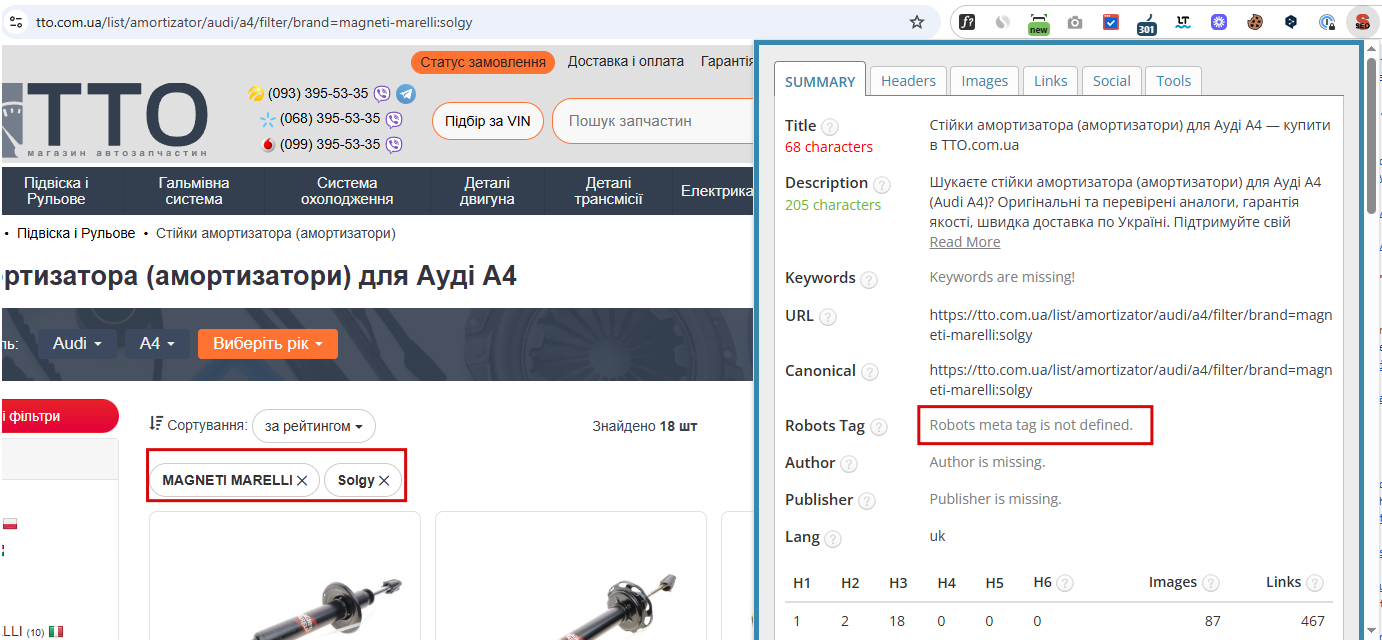Open the 301 redirect path extension
Viewport: 1382px width, 640px height.
[x=1147, y=23]
